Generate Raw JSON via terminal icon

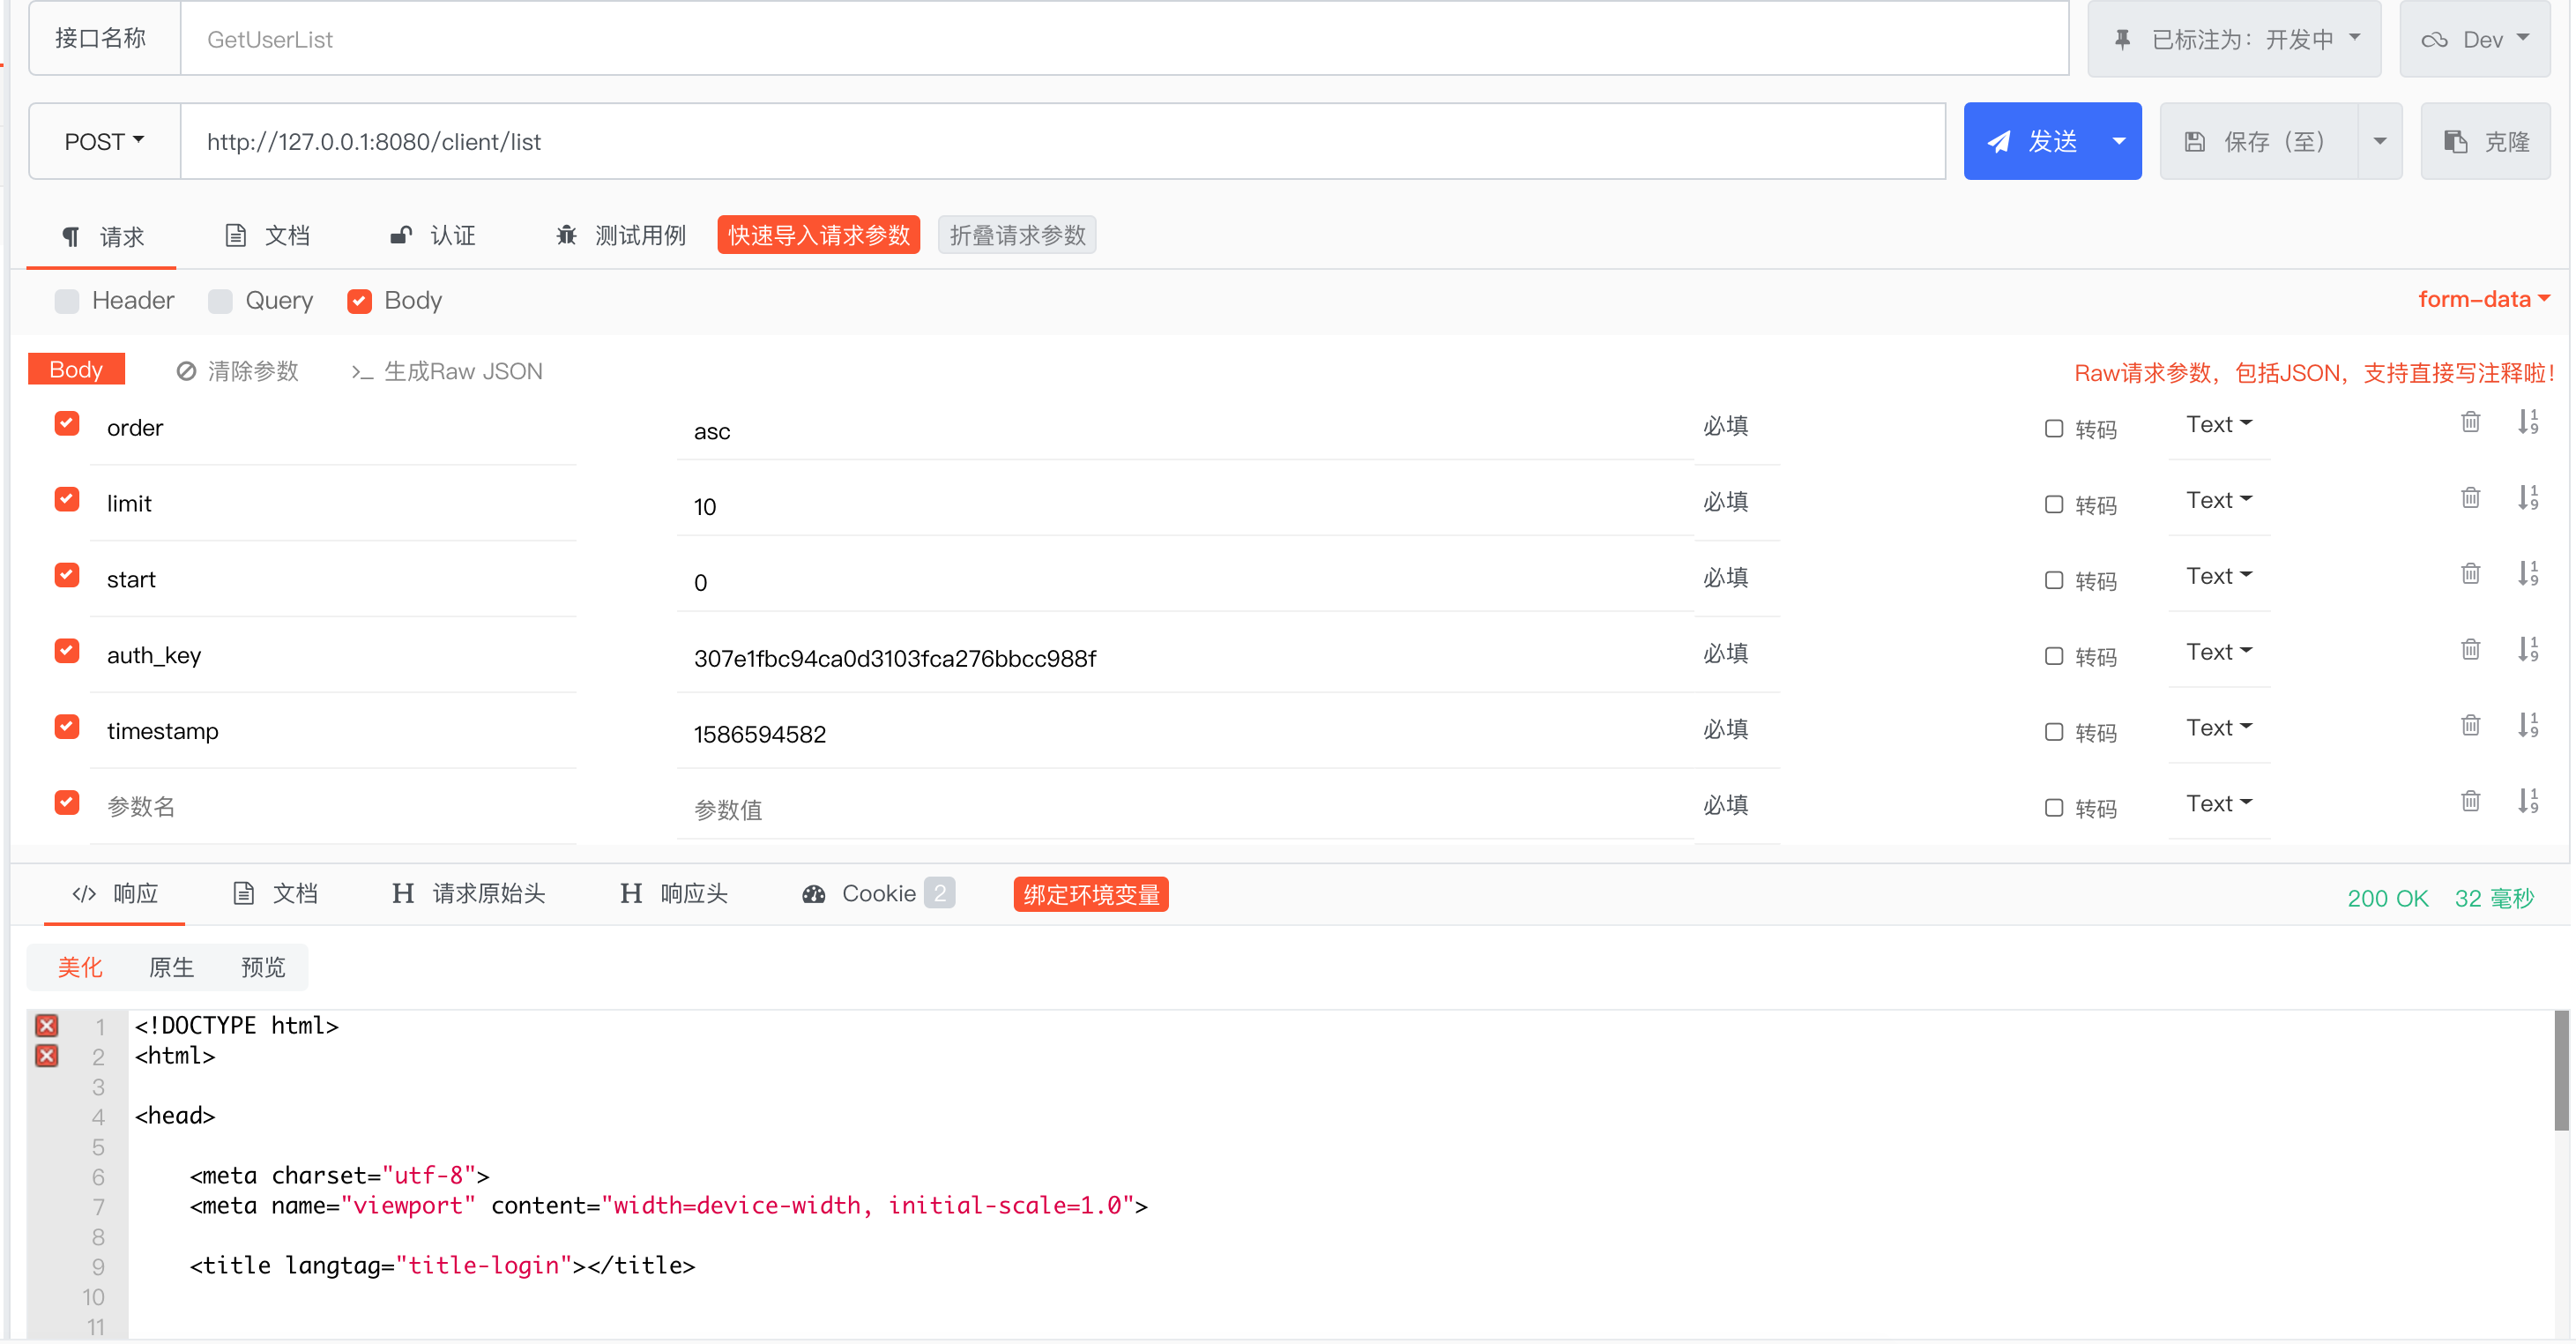point(363,370)
